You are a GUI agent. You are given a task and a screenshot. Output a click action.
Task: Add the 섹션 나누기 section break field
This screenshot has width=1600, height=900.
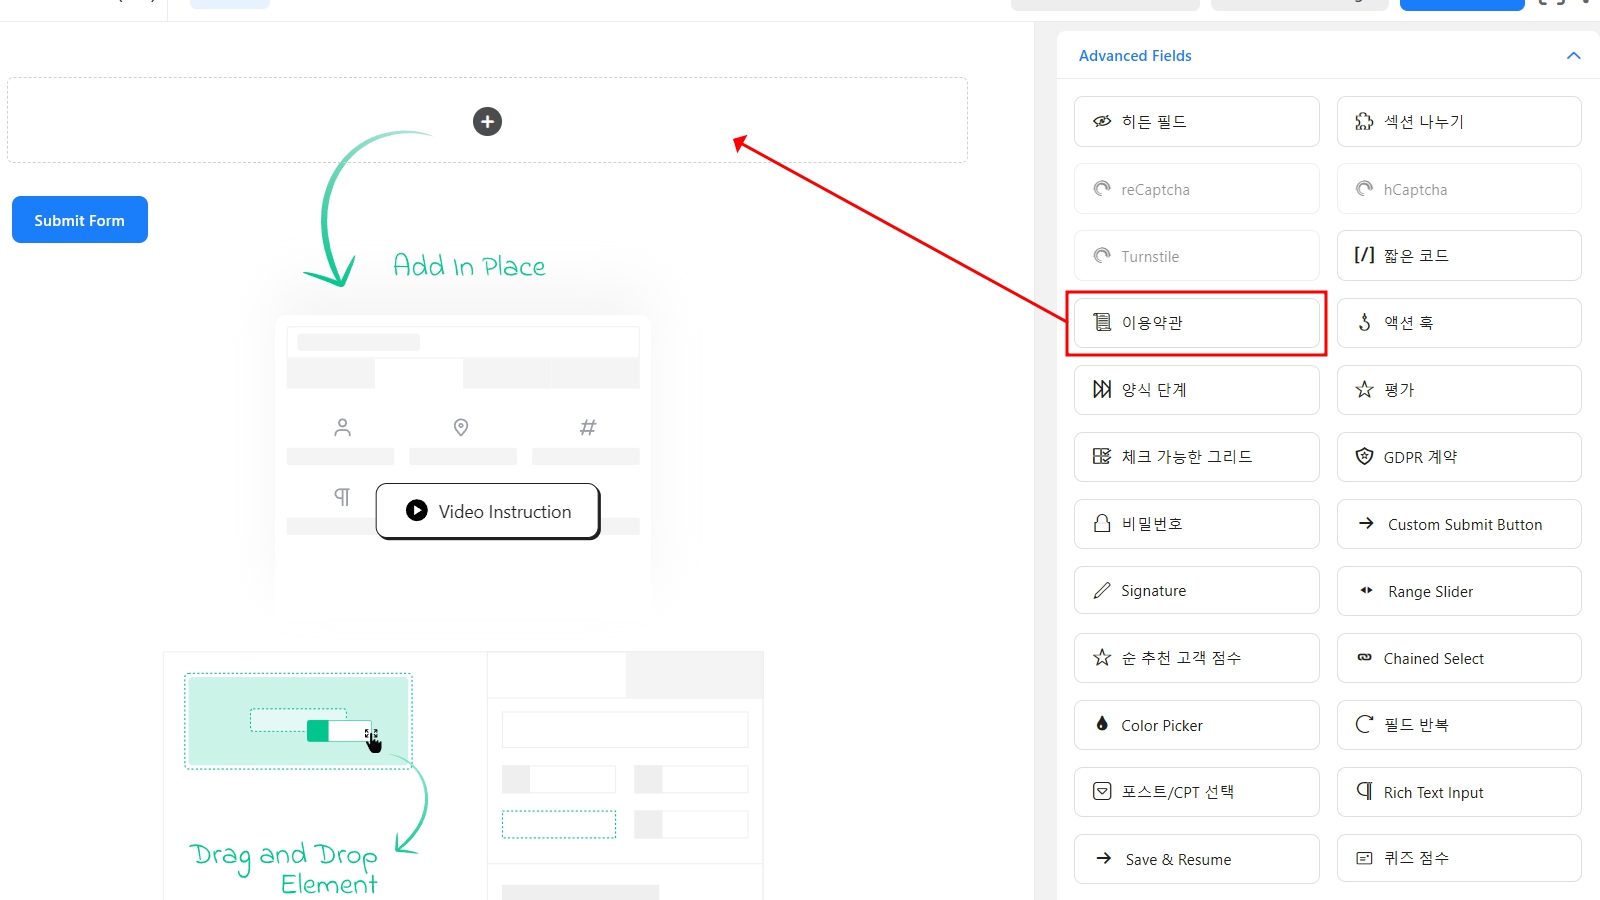coord(1459,122)
